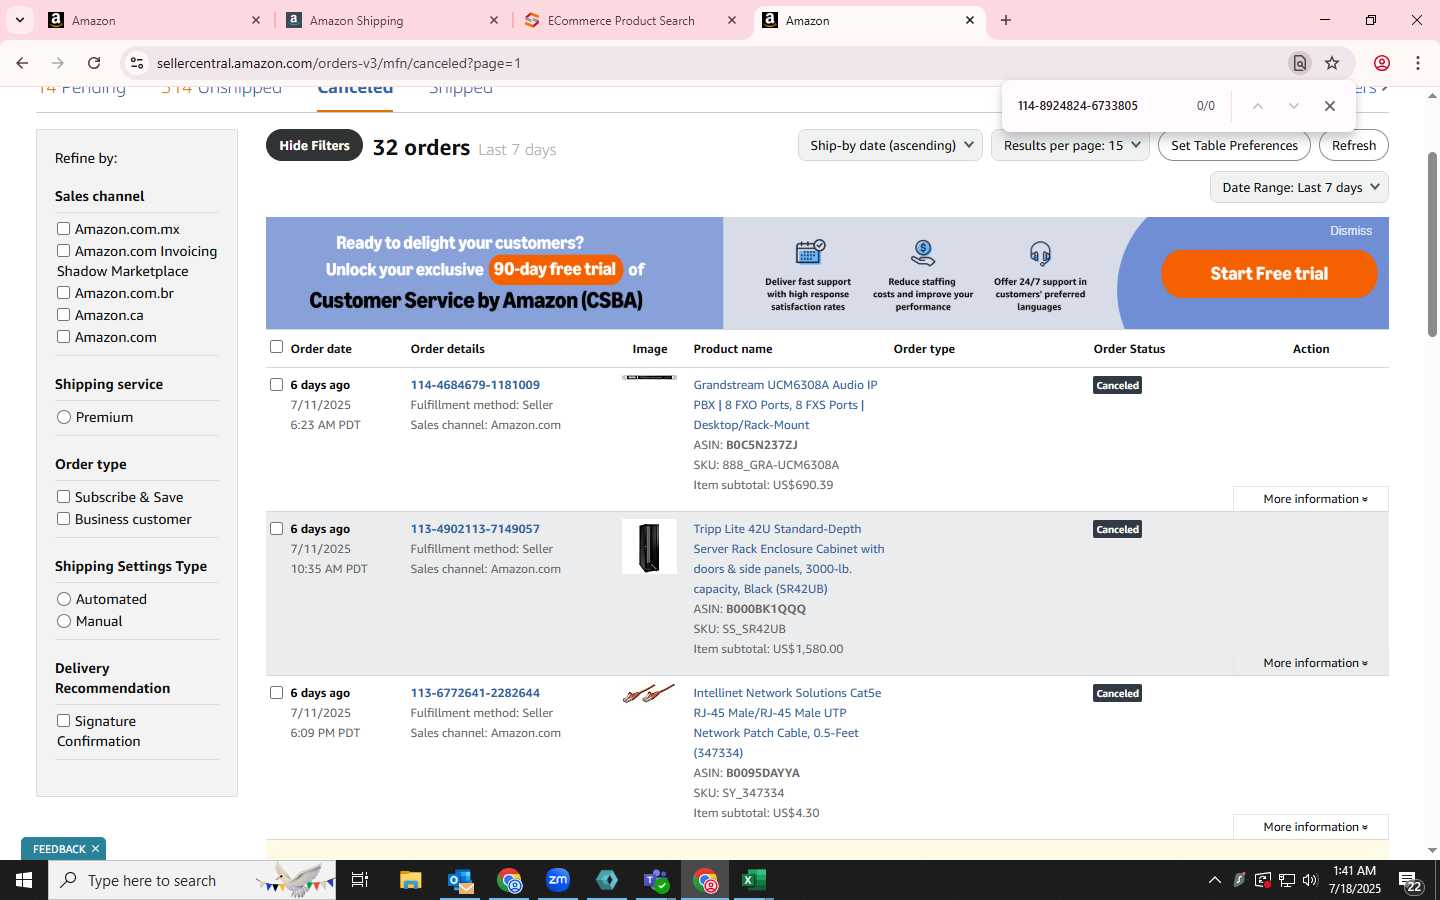Open order 114-4684679-1181009 details
1440x900 pixels.
coord(475,385)
